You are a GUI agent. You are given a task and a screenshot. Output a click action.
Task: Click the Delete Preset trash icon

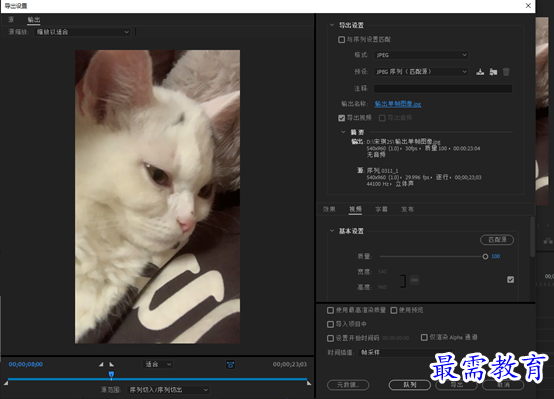coord(506,72)
